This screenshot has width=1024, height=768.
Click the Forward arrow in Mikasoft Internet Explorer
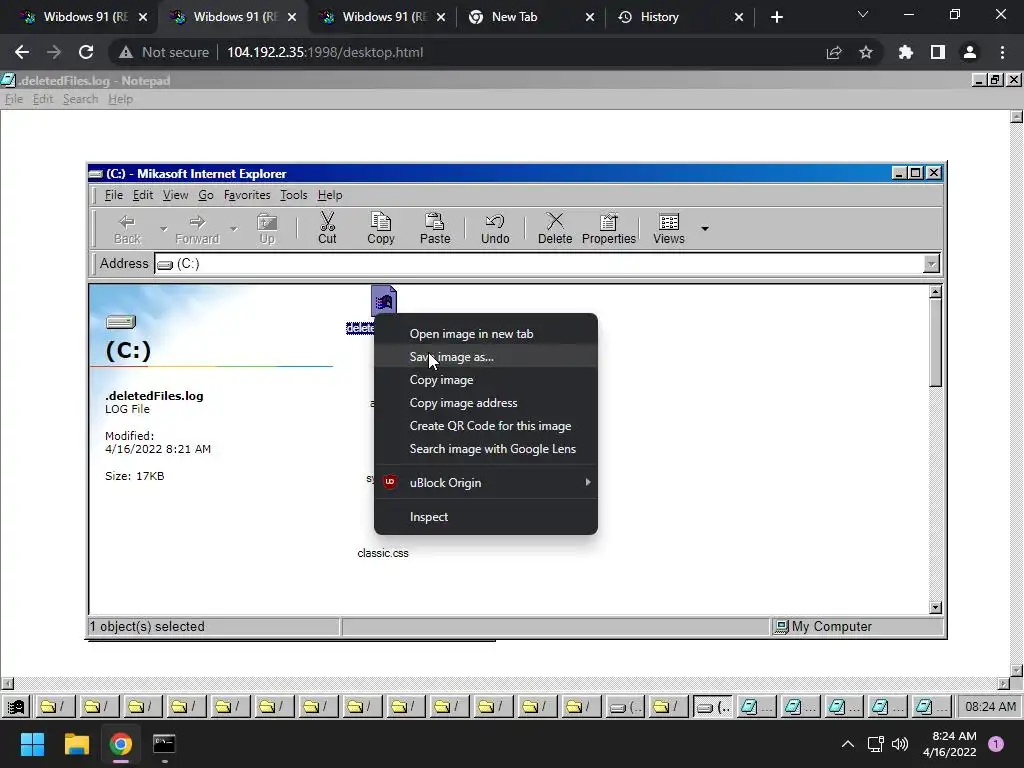point(197,221)
